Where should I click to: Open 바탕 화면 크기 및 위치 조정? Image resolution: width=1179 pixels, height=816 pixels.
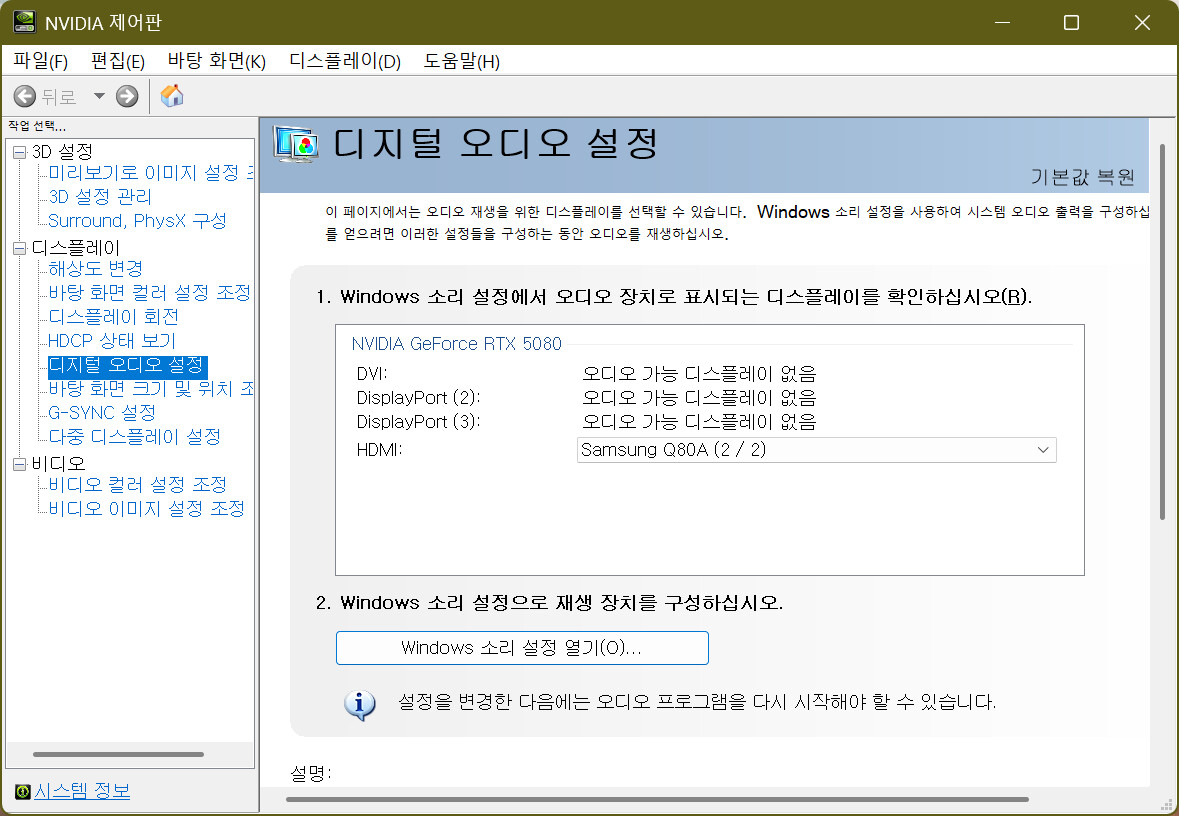click(x=150, y=389)
